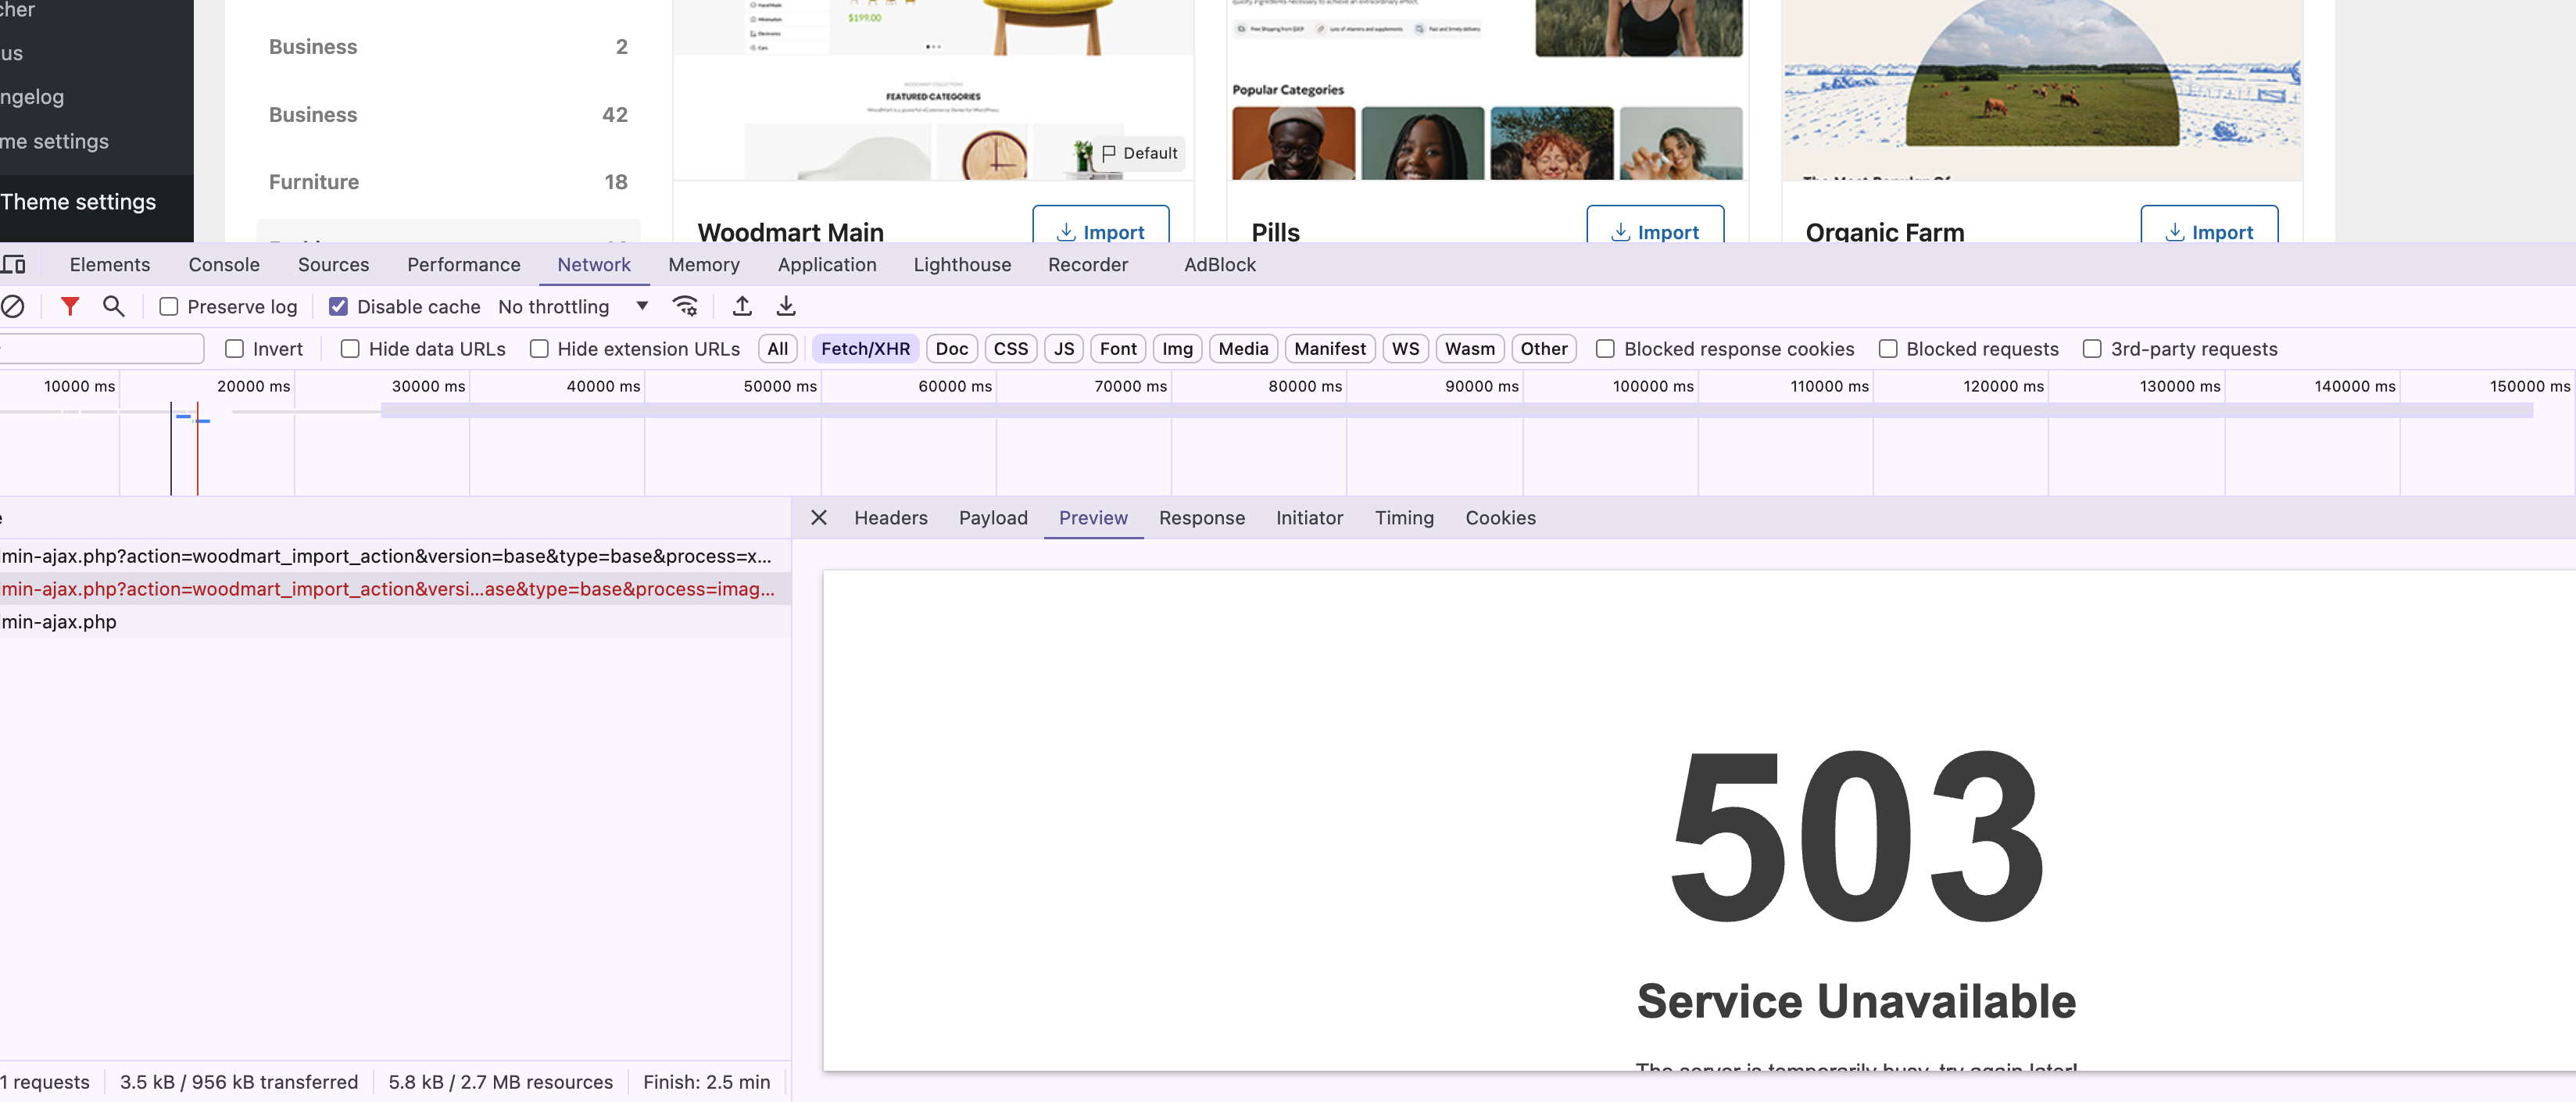
Task: Close the request details panel
Action: [819, 518]
